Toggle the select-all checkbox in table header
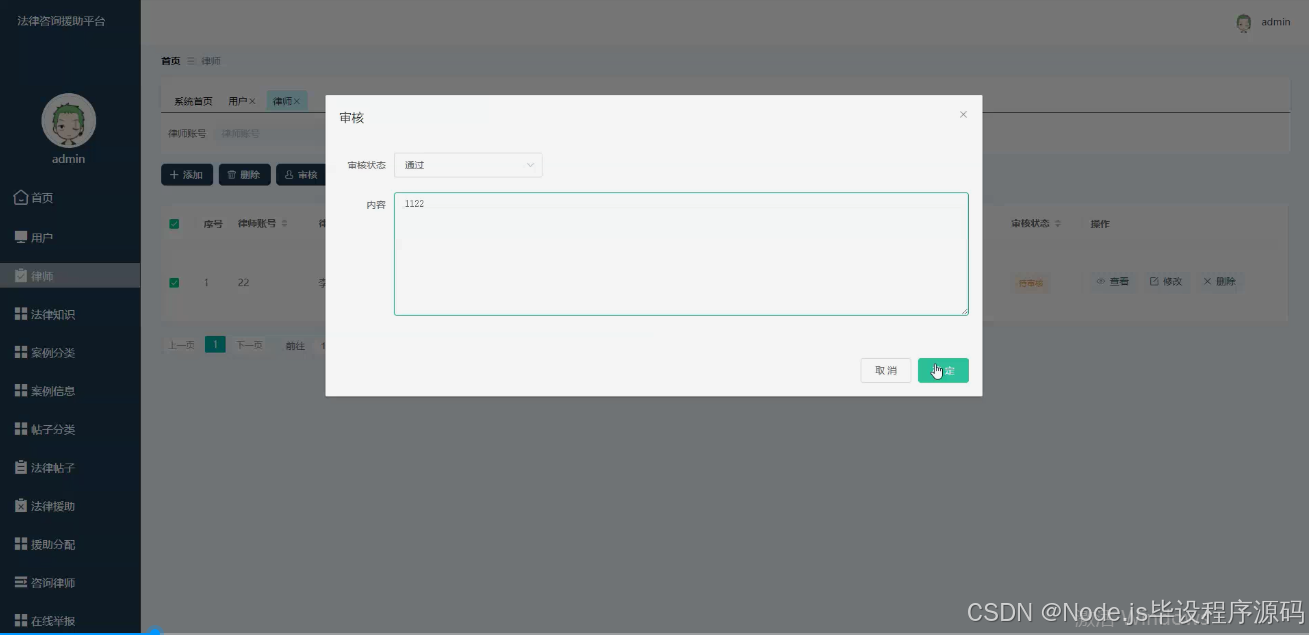 [174, 224]
